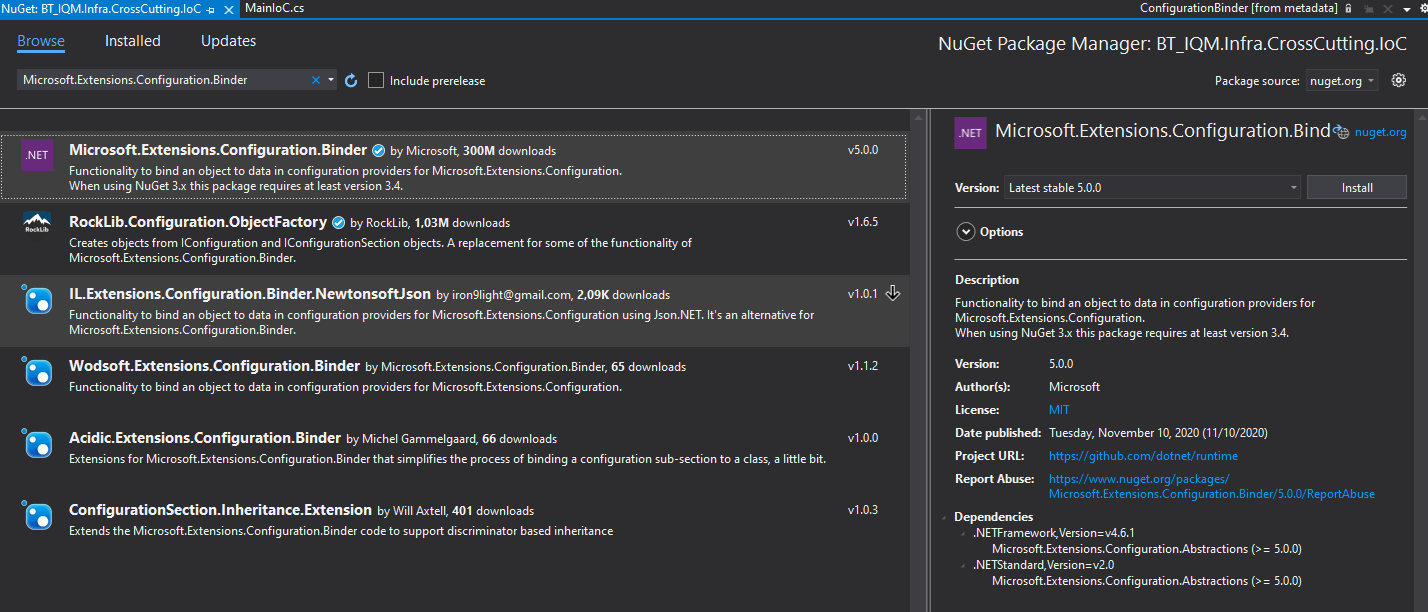Click the RockLib package logo icon
Screen dimensions: 1428x612
(37, 223)
